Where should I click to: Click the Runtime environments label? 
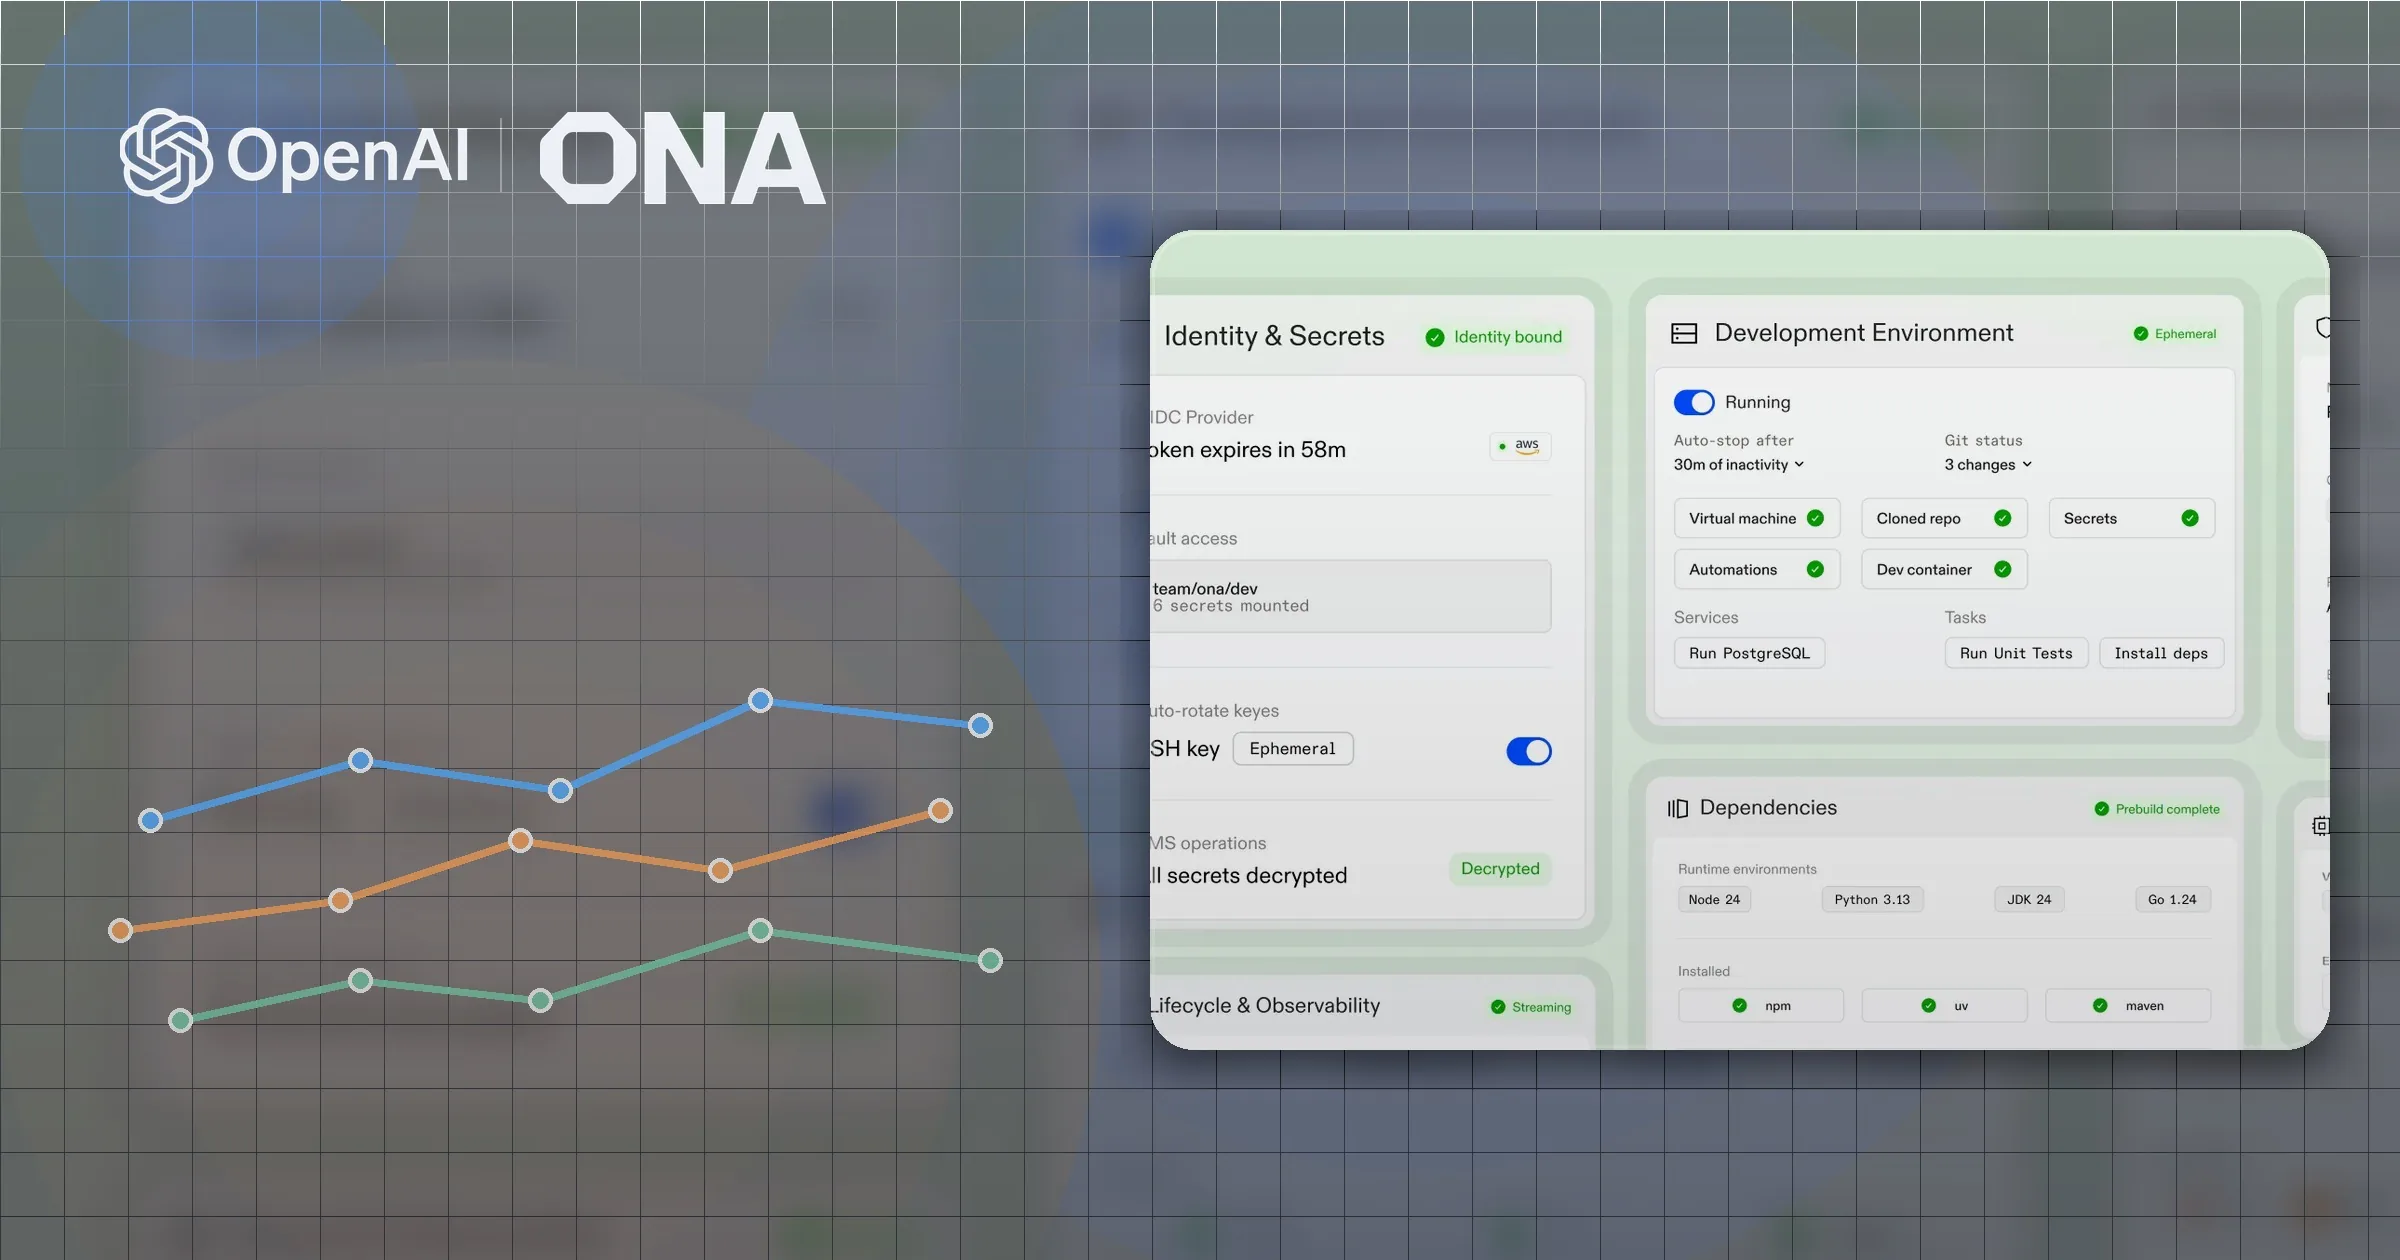coord(1747,869)
